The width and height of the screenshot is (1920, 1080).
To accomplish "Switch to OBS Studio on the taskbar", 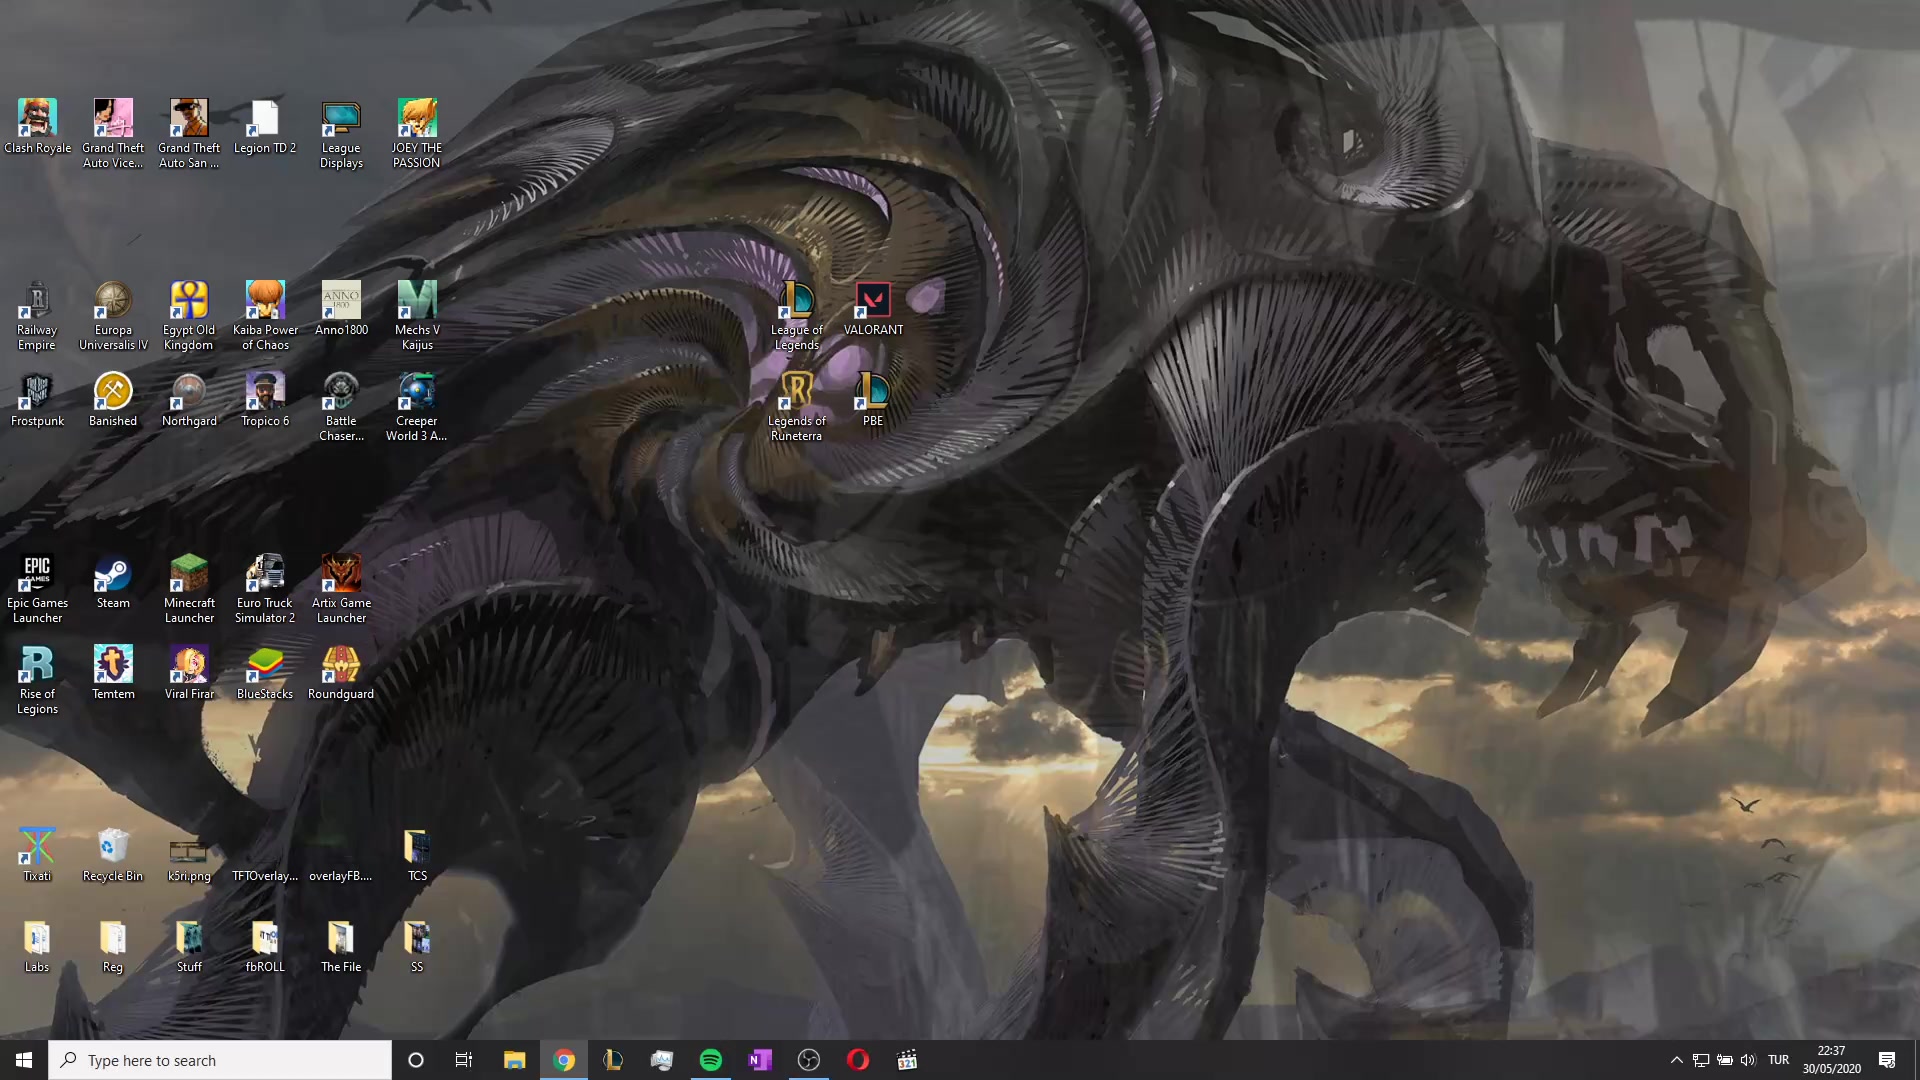I will pyautogui.click(x=809, y=1060).
